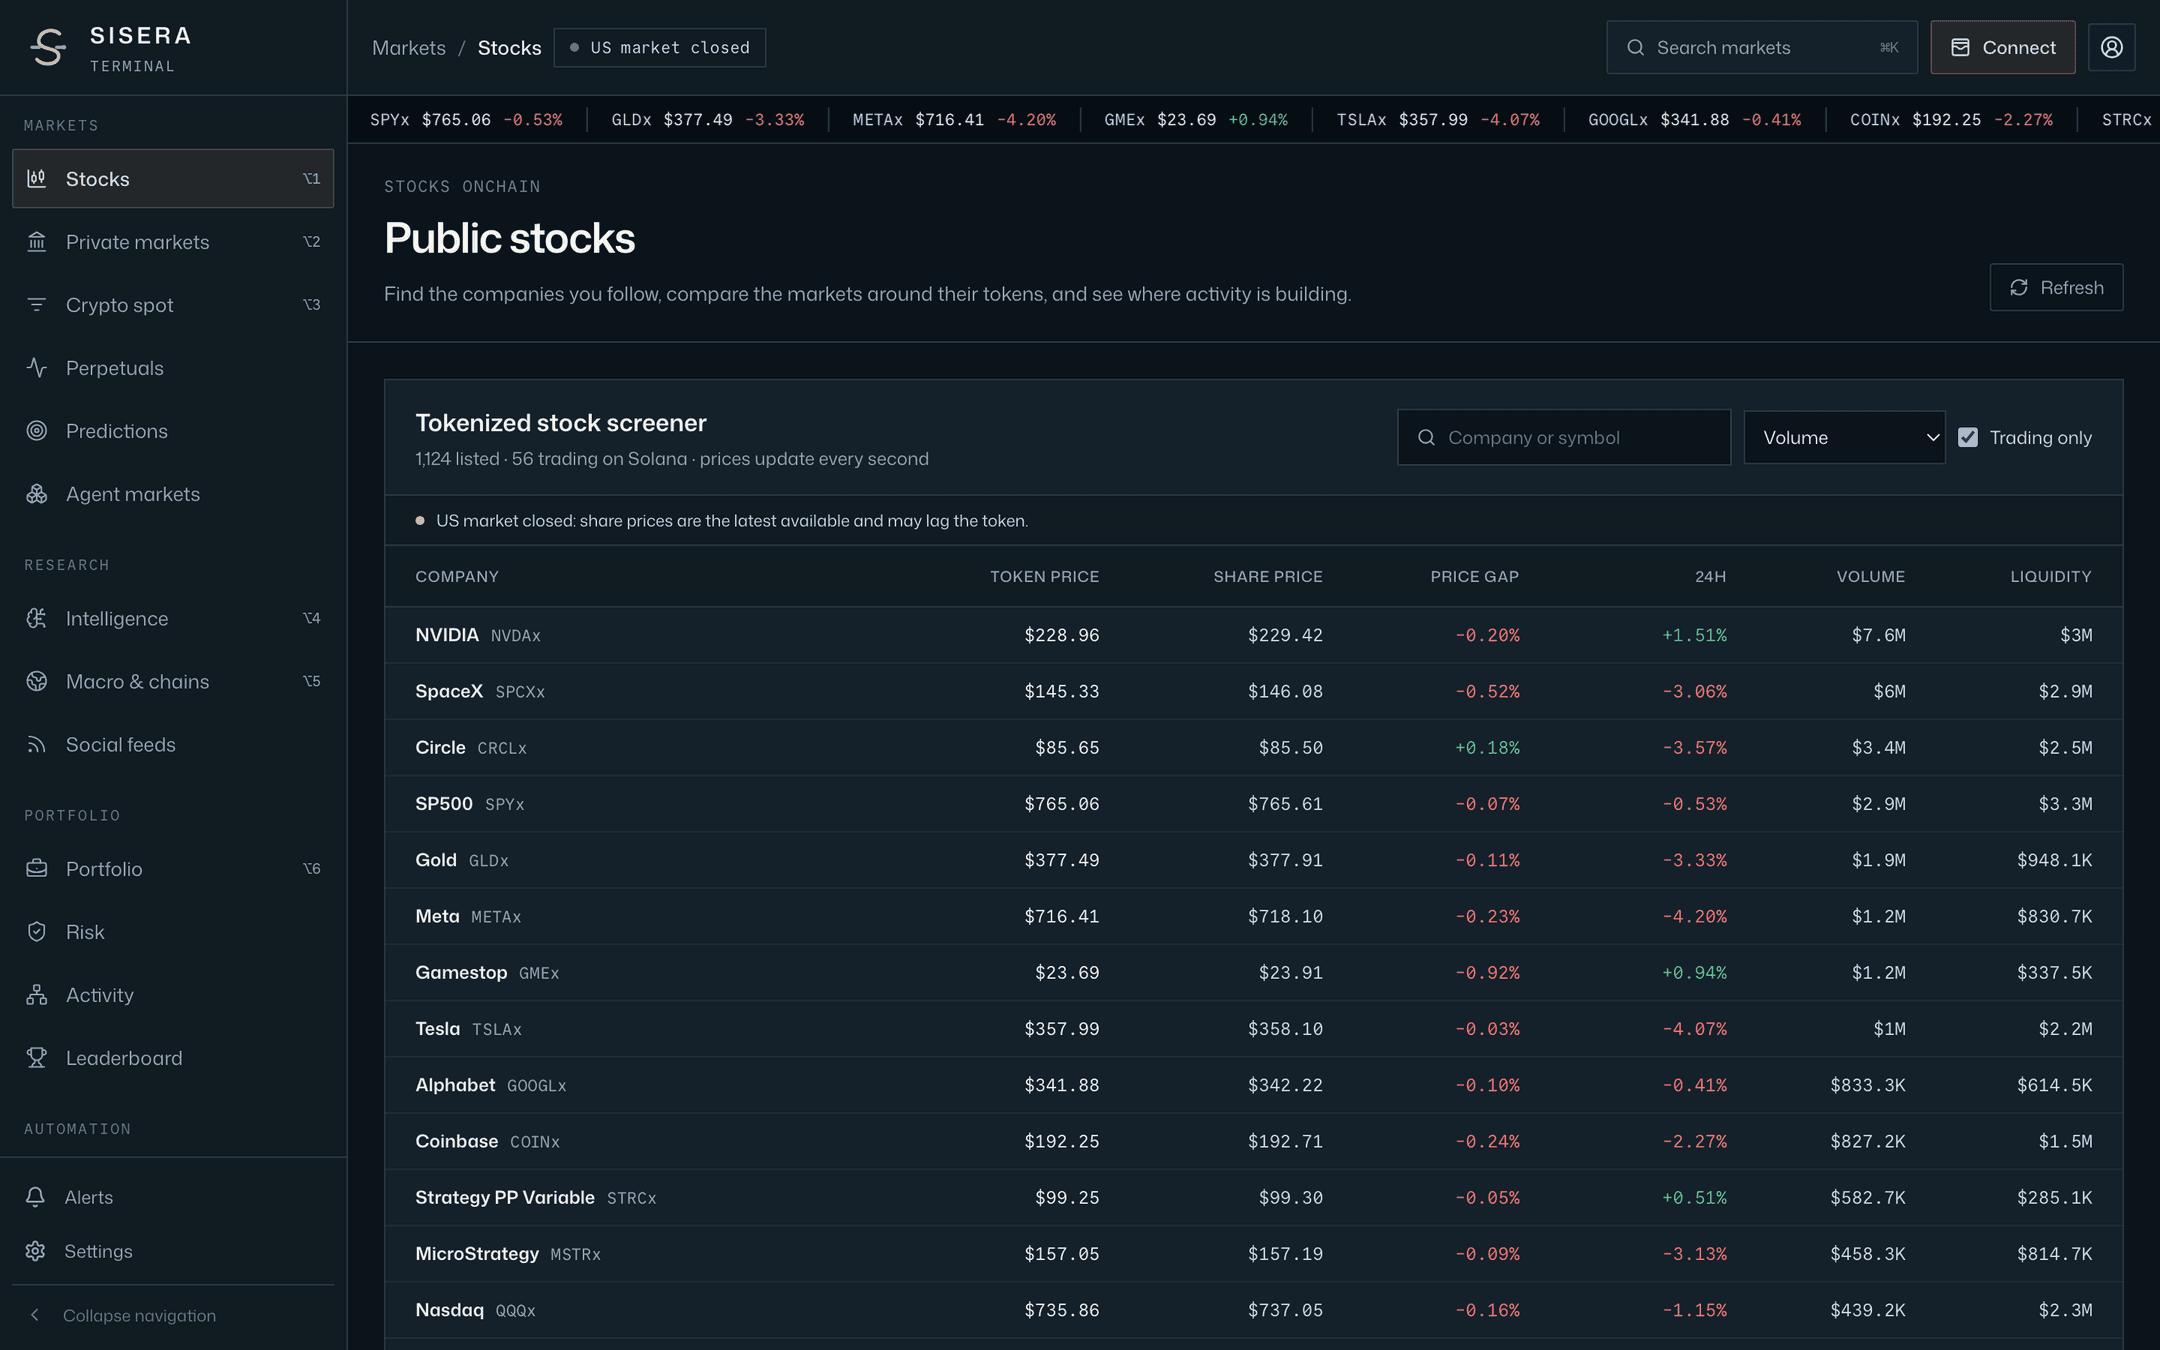Go to Markets breadcrumb
This screenshot has height=1350, width=2160.
click(x=409, y=47)
